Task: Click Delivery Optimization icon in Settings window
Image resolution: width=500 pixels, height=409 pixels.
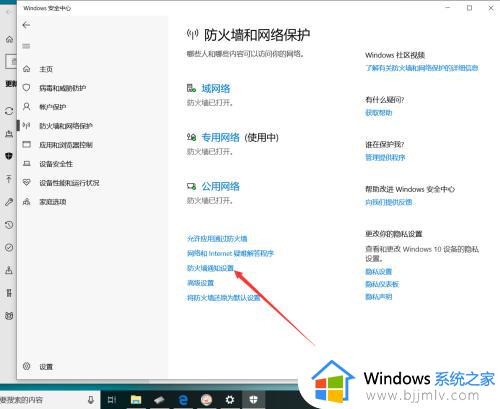Action: 9,134
